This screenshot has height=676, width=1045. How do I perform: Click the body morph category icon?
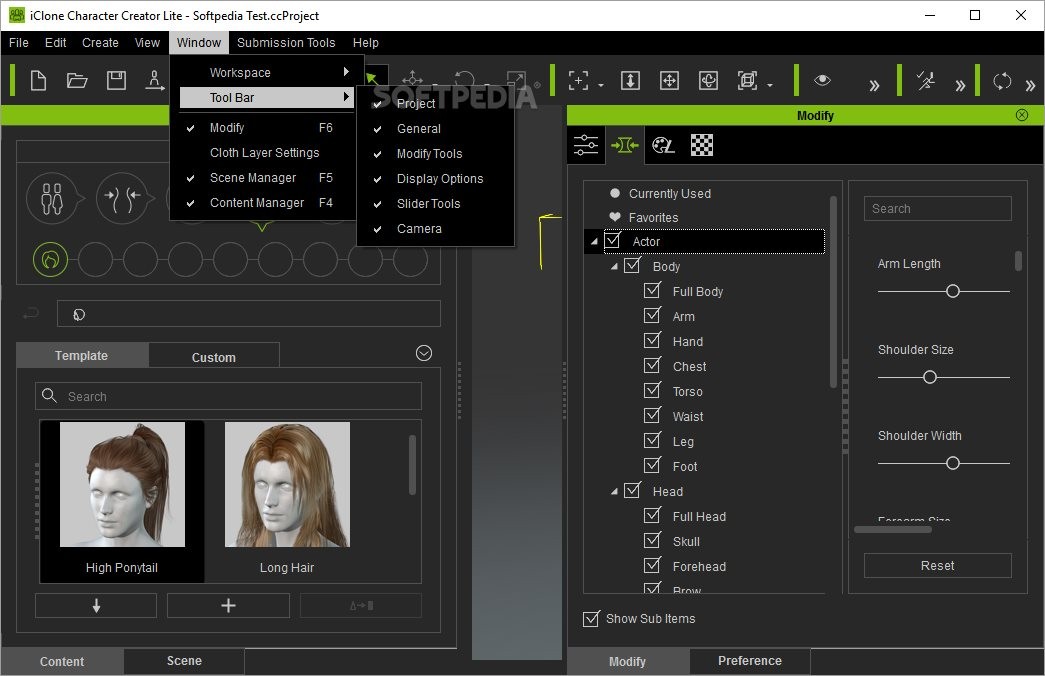click(x=123, y=198)
